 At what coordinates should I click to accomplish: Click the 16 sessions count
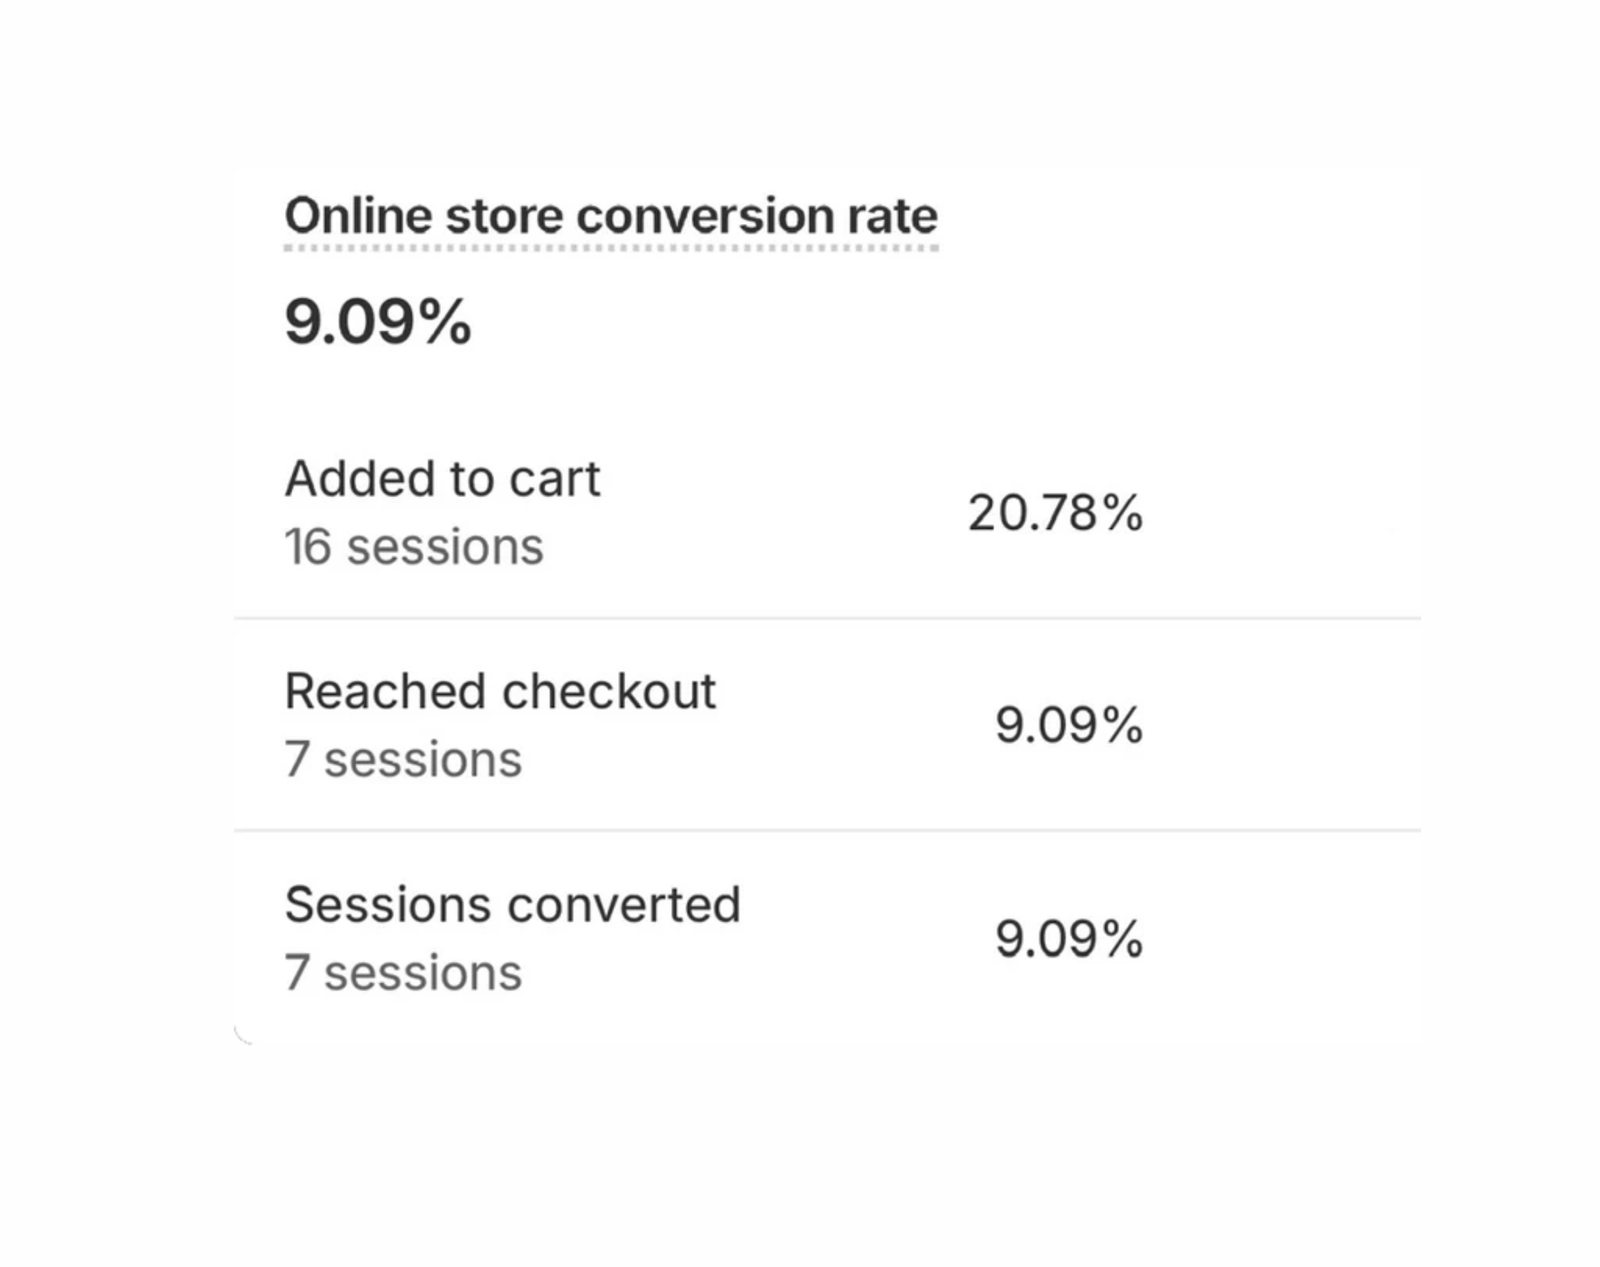click(x=414, y=547)
